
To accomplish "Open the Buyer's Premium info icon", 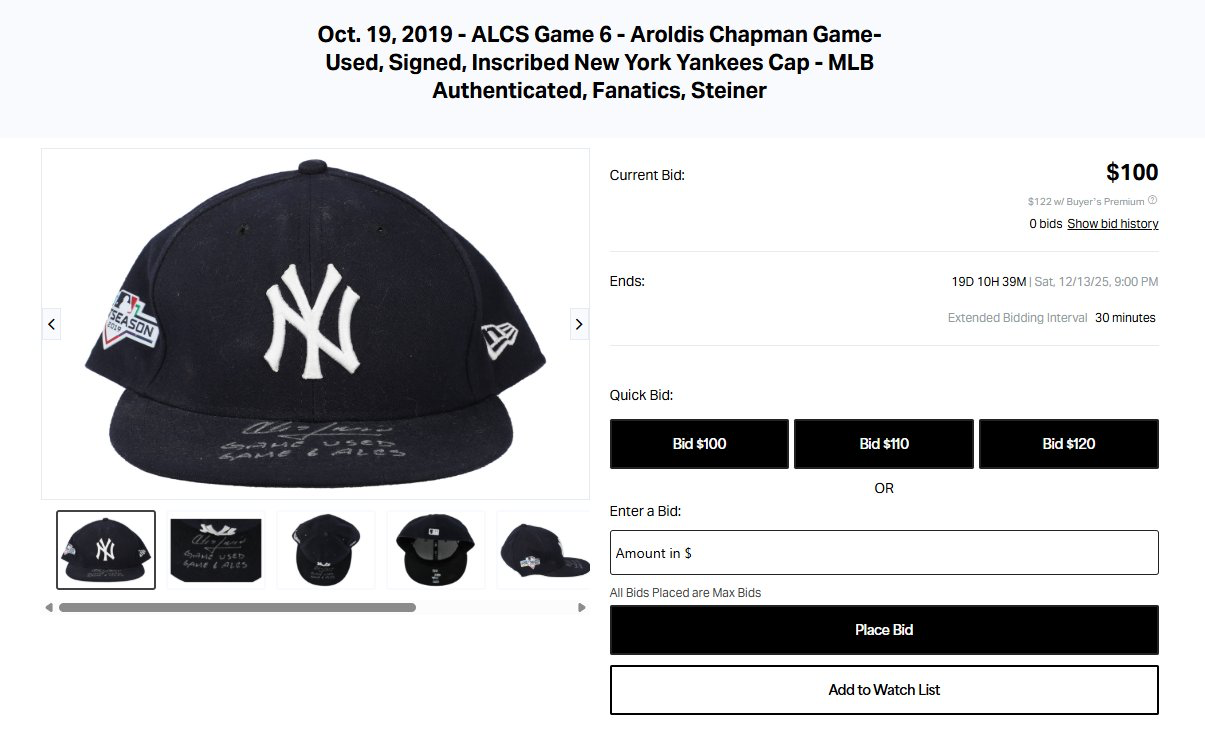I will [1152, 201].
